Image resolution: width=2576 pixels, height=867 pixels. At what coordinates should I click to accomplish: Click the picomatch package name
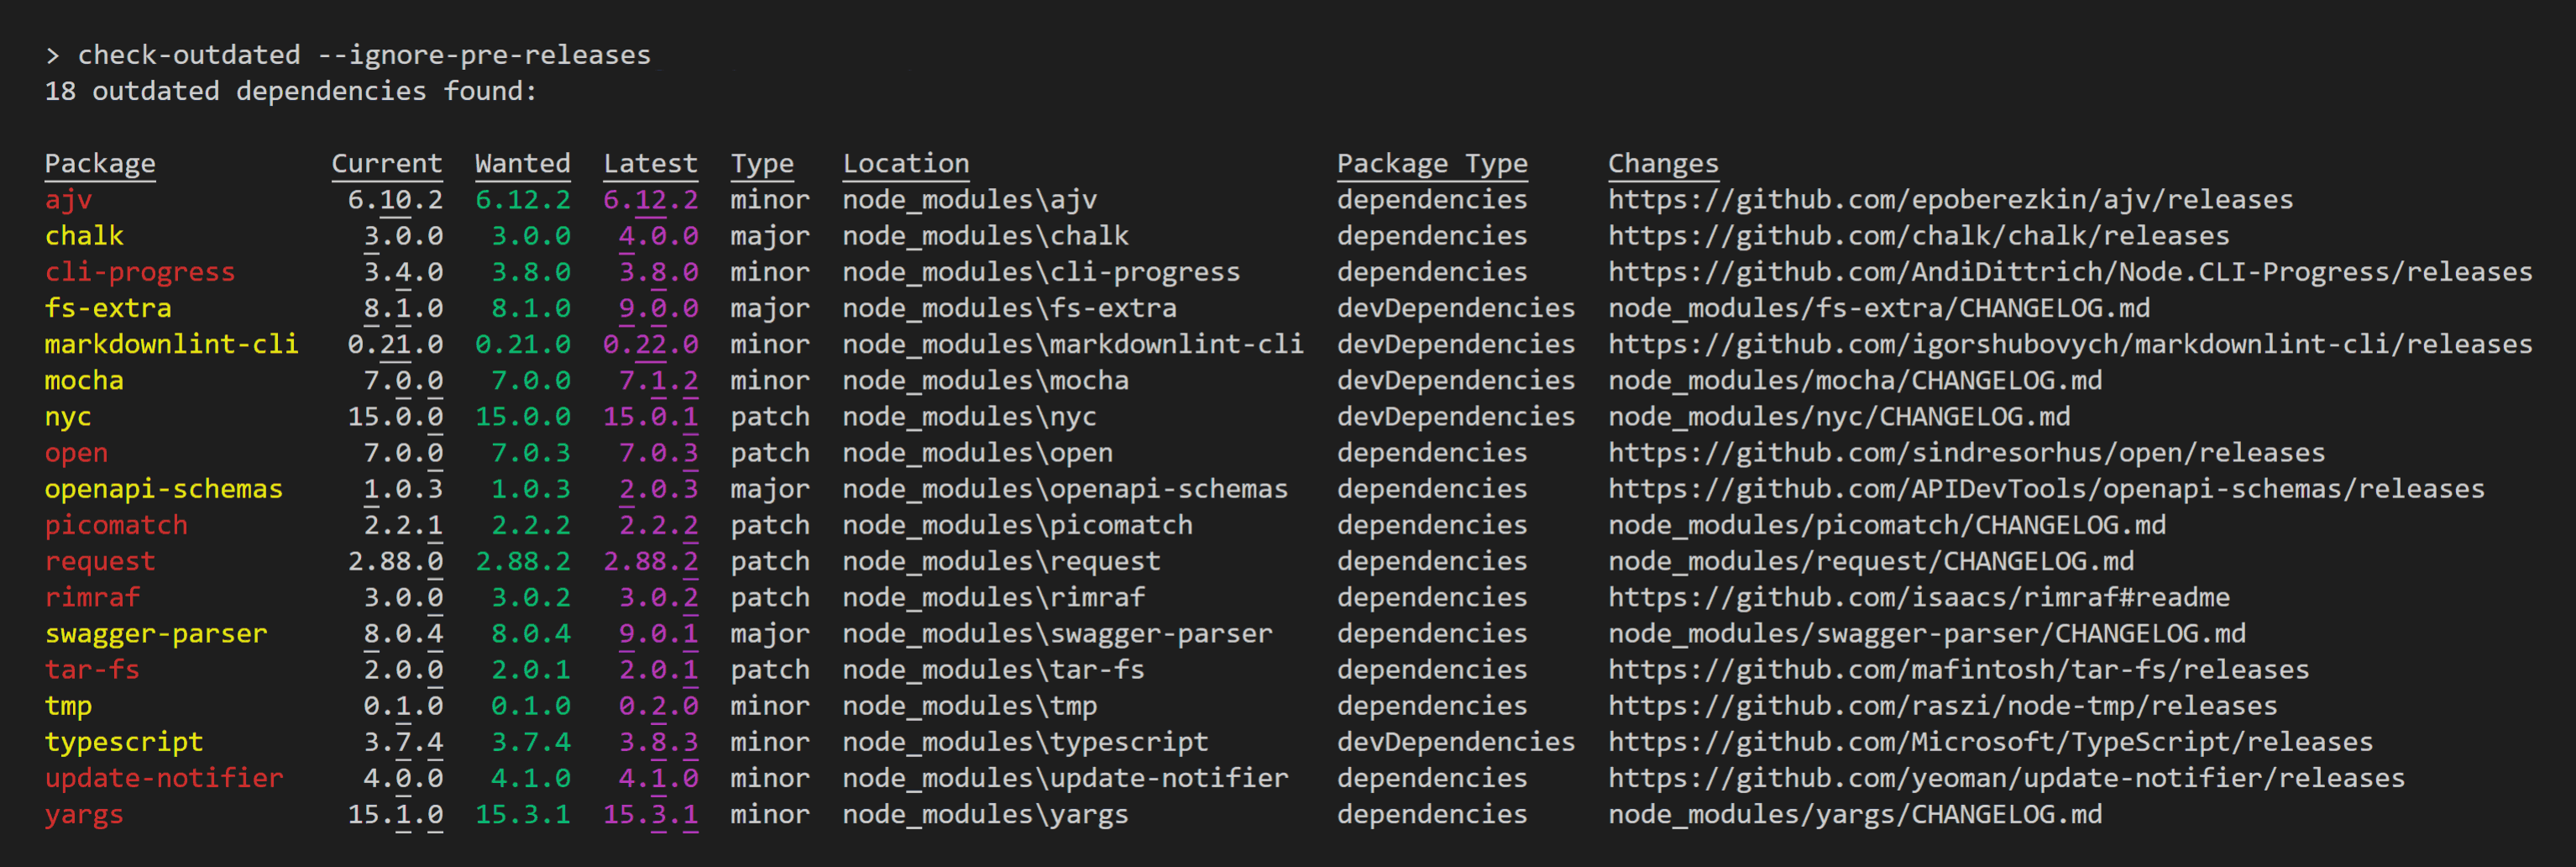[116, 525]
